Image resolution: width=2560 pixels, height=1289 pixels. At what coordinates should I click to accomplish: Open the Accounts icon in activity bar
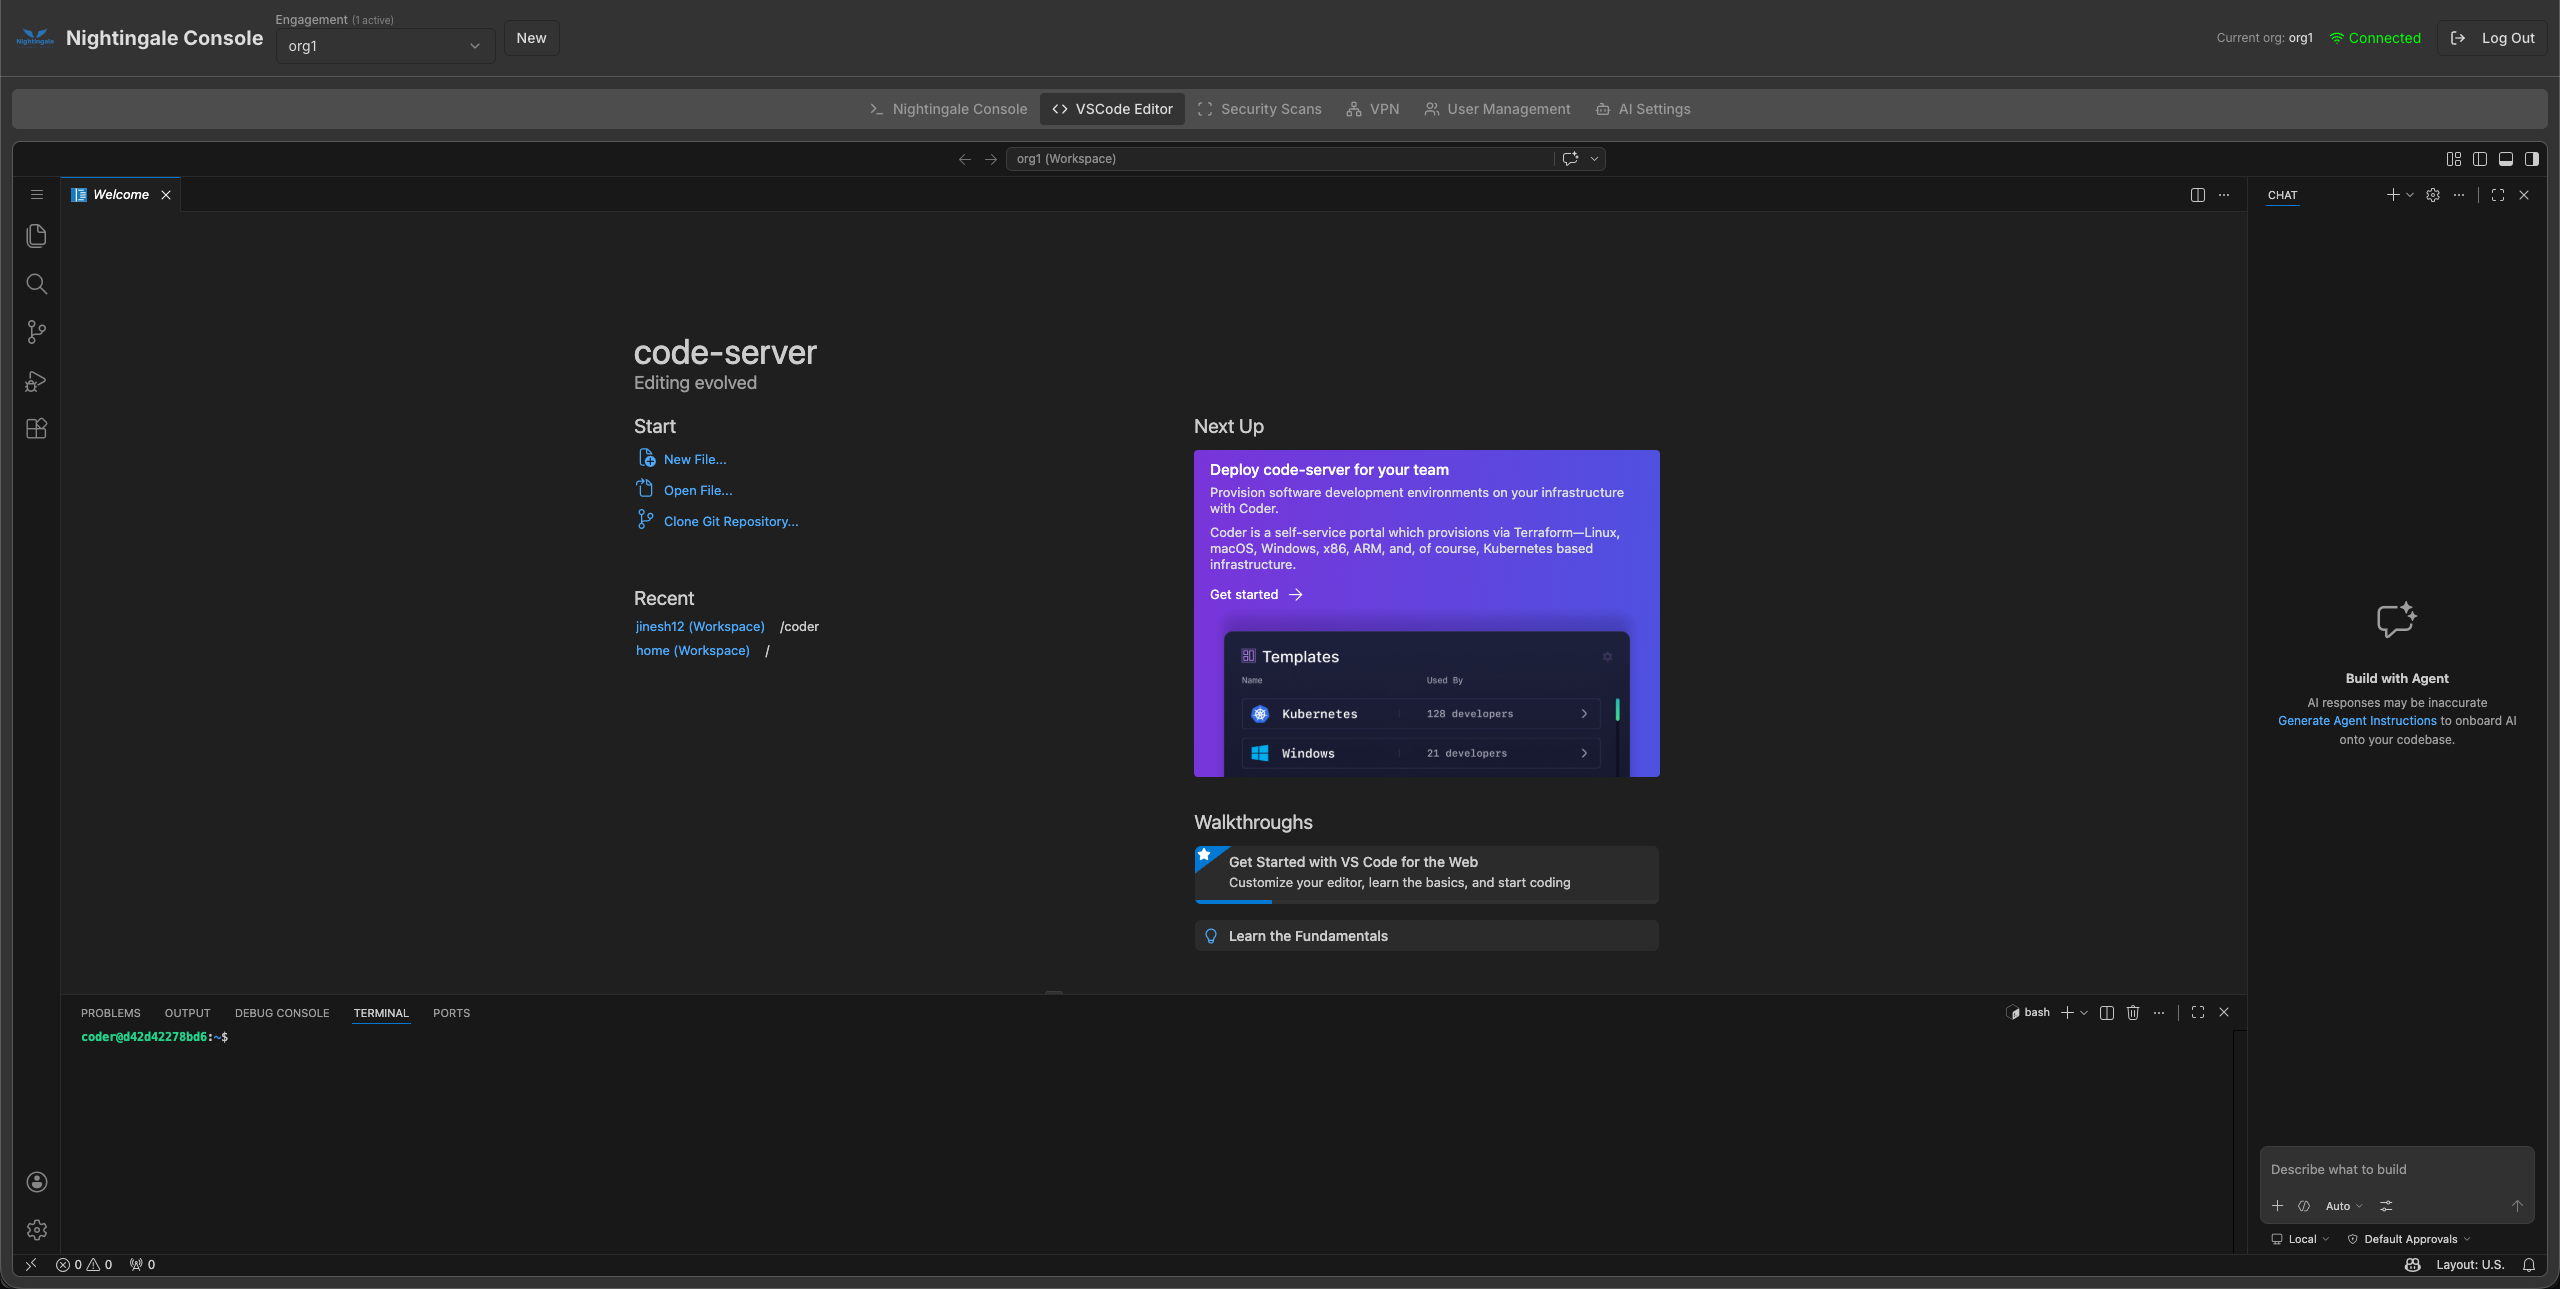click(37, 1182)
